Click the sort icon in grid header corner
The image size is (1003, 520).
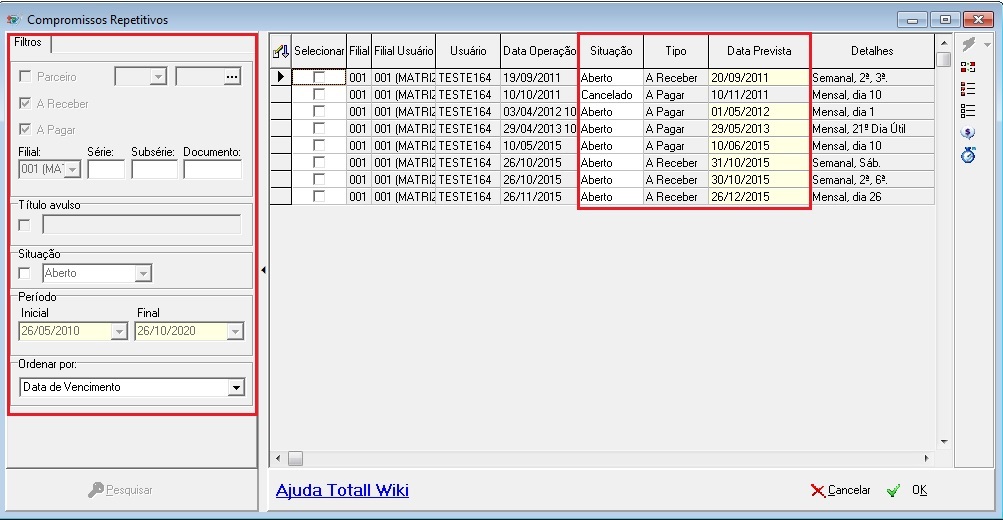[x=280, y=51]
